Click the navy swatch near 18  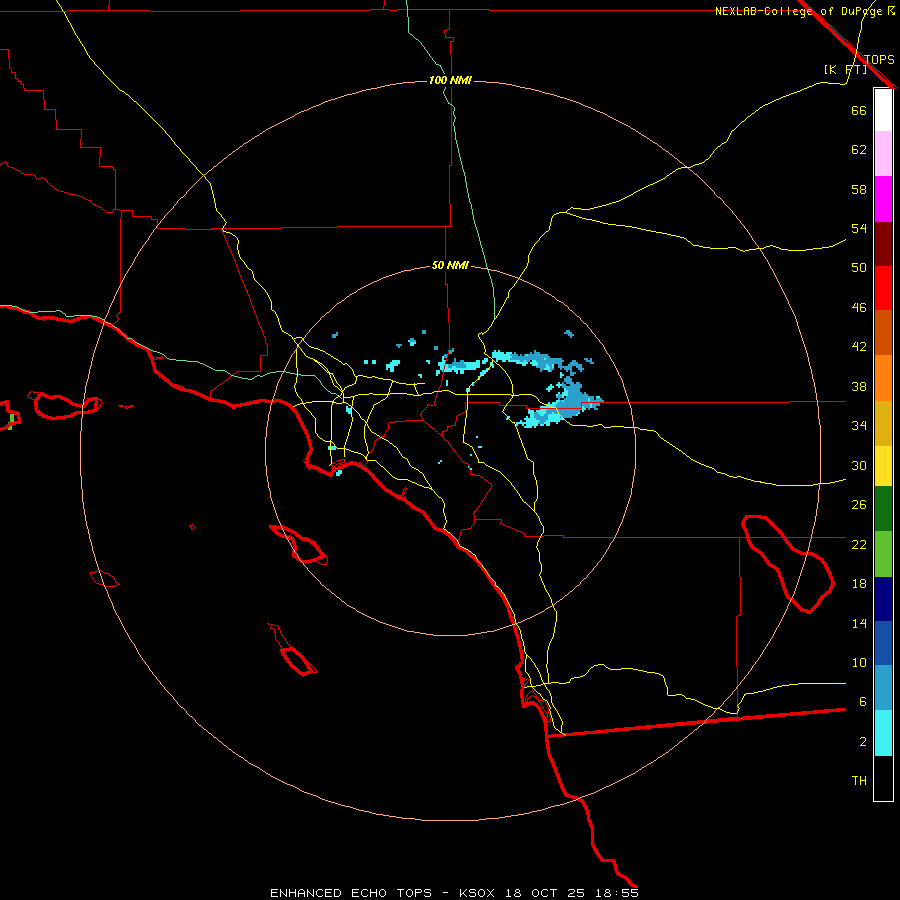pos(883,599)
